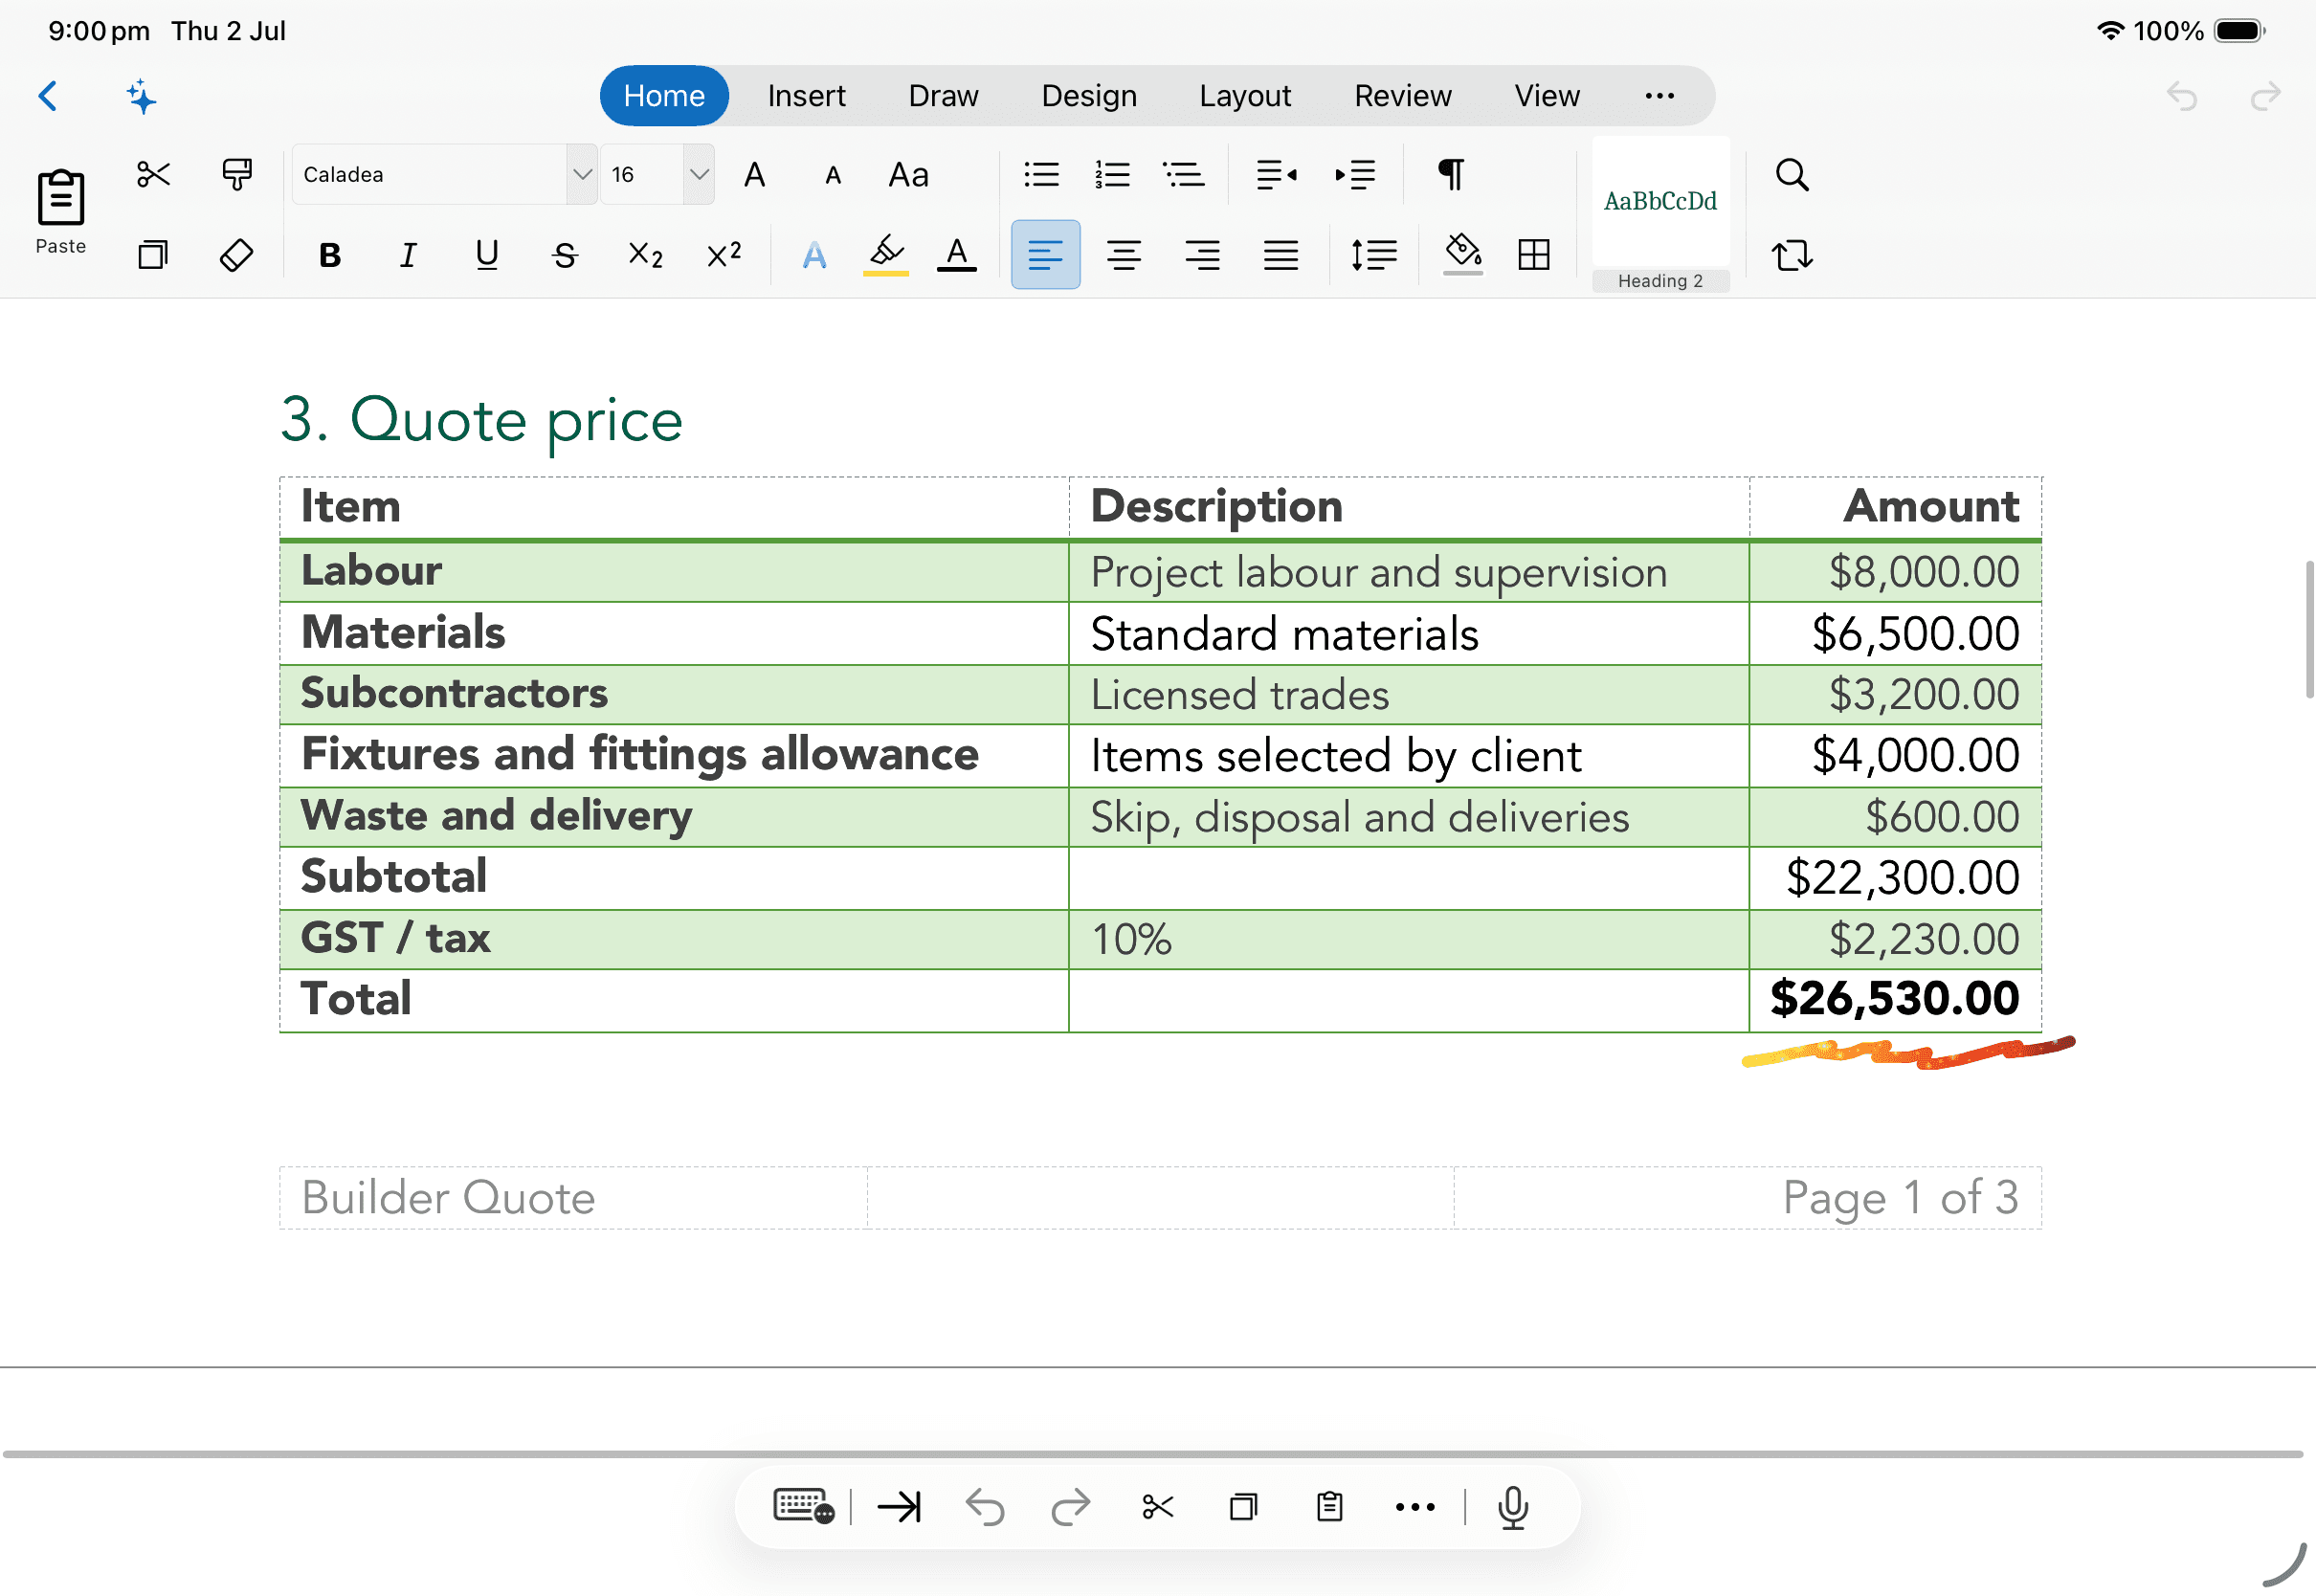Click the Cut scissors icon in ribbon
The height and width of the screenshot is (1596, 2316).
coord(153,174)
